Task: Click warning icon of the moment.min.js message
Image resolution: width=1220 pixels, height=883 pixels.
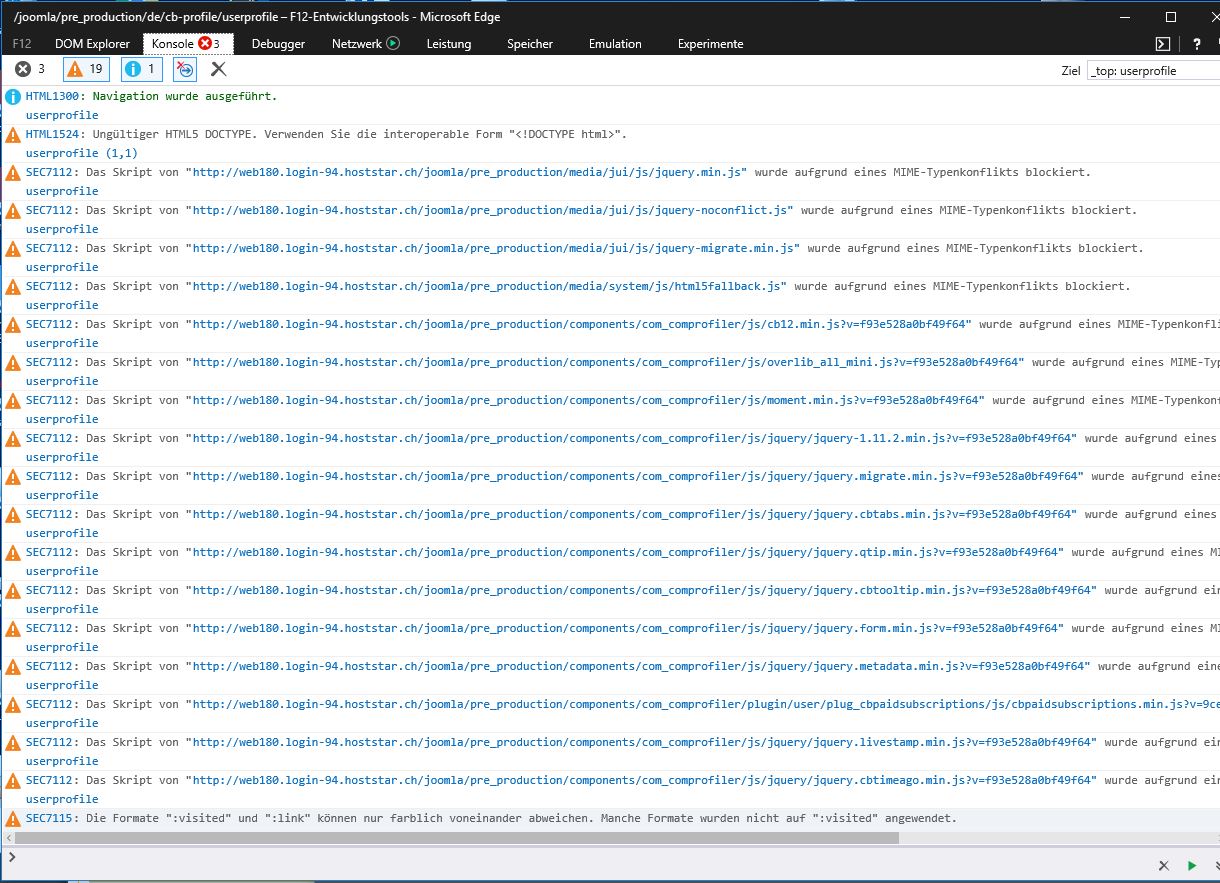Action: tap(13, 401)
